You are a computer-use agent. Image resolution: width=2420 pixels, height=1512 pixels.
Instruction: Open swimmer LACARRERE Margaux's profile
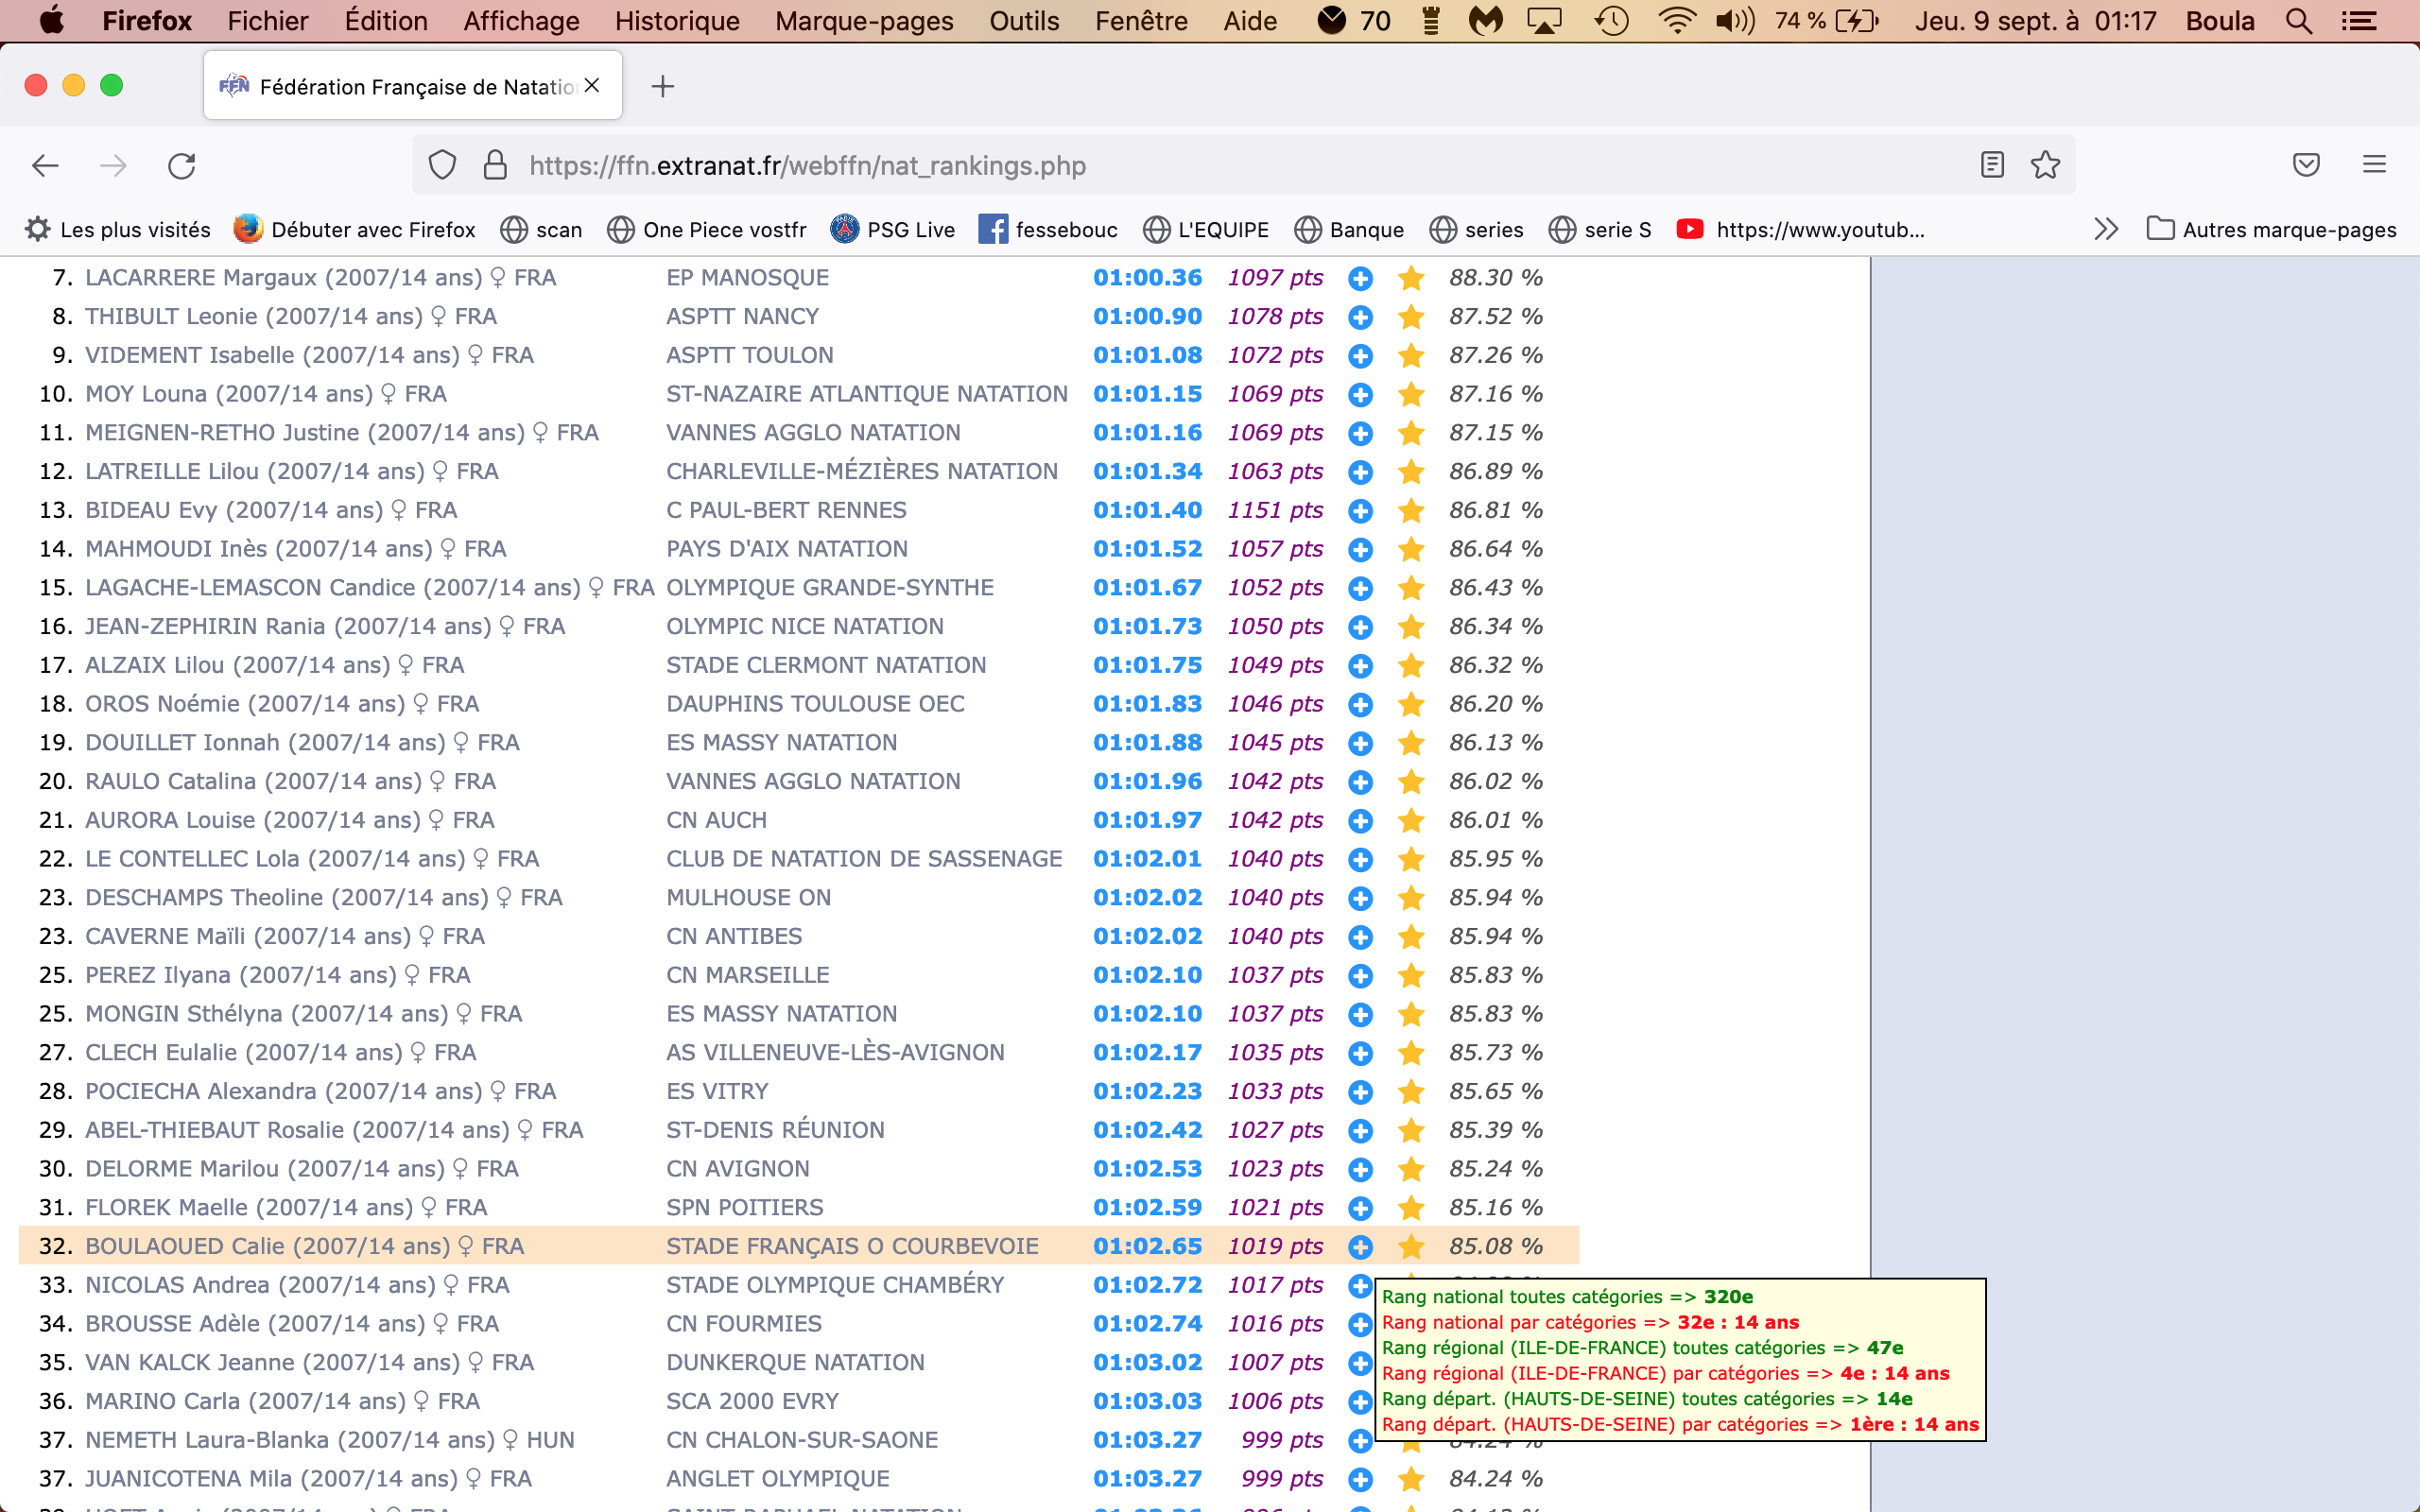(x=284, y=278)
